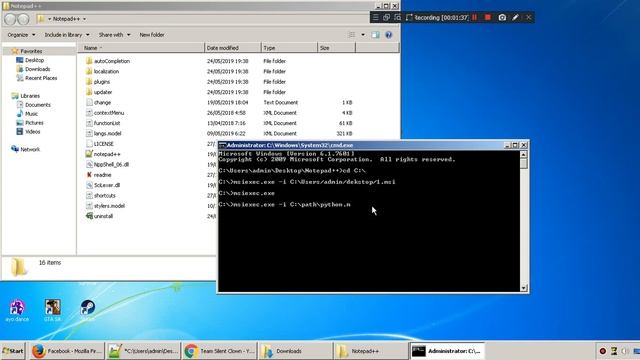This screenshot has width=640, height=360.
Task: Pause the screen recording
Action: click(475, 17)
